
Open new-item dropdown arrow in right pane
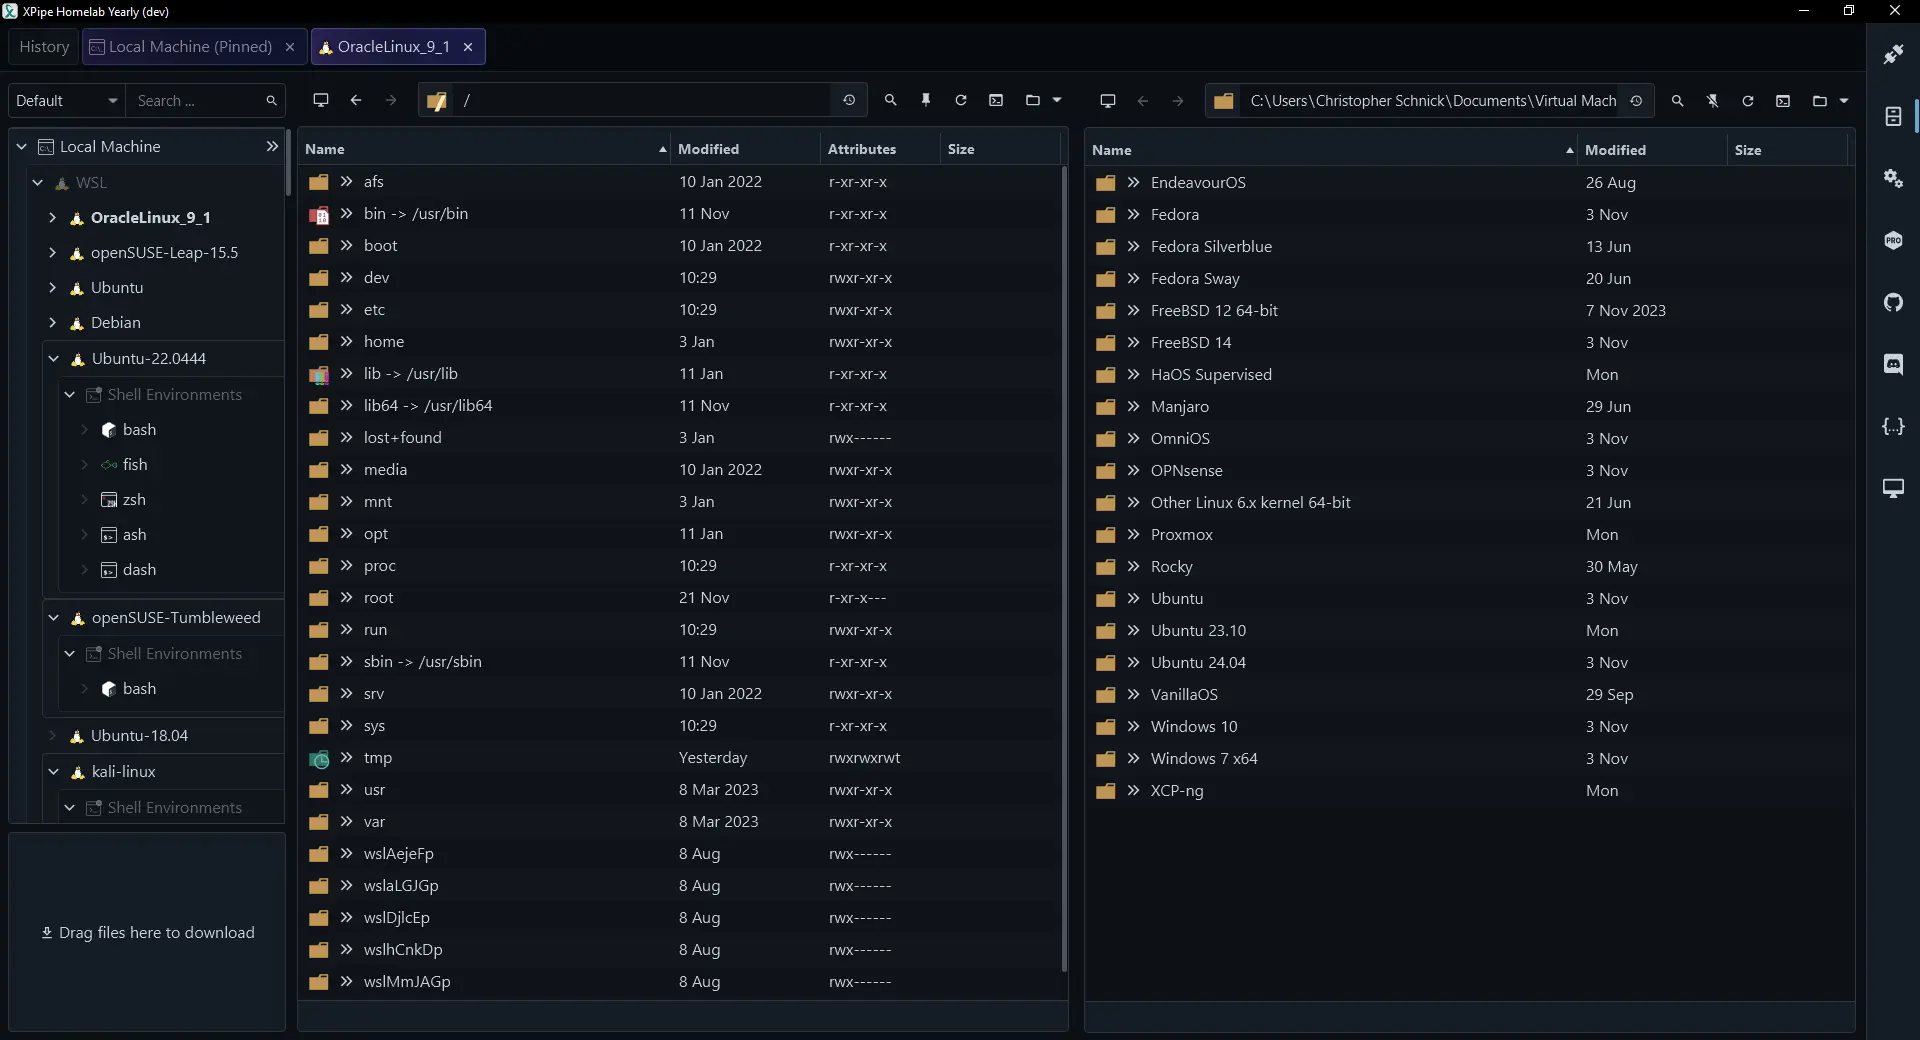pos(1844,100)
